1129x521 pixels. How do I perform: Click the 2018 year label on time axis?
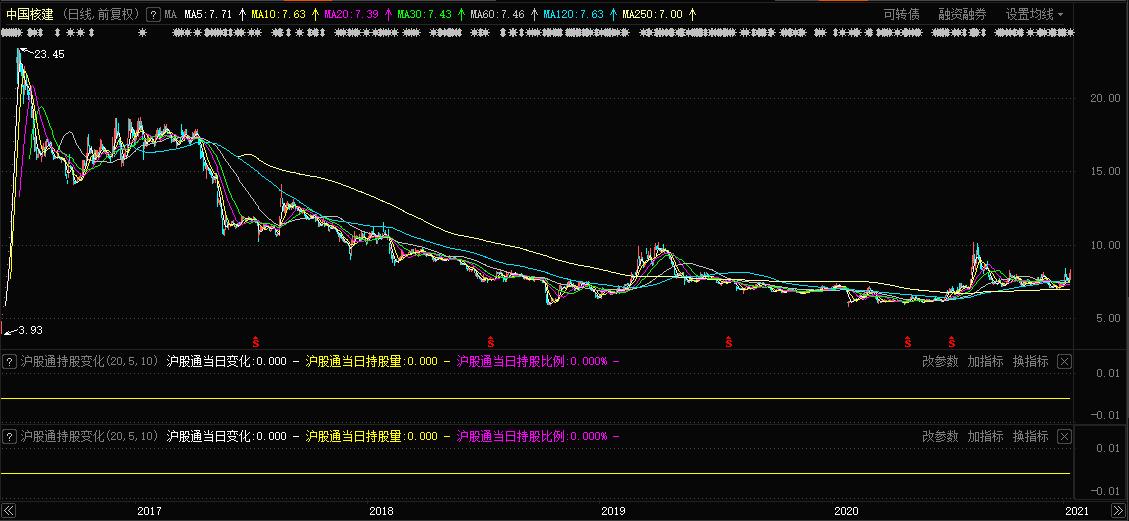click(381, 512)
